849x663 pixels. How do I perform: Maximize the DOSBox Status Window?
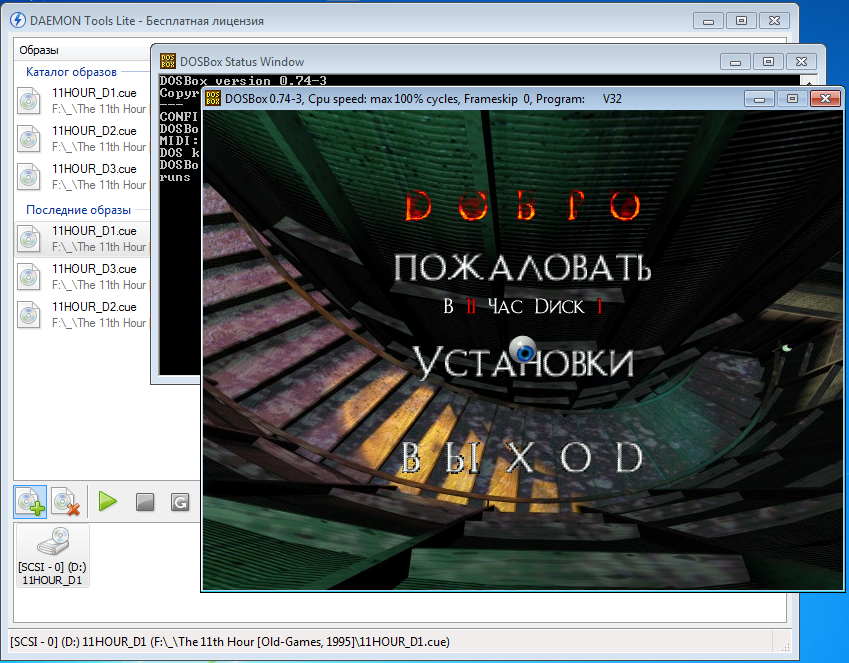768,62
